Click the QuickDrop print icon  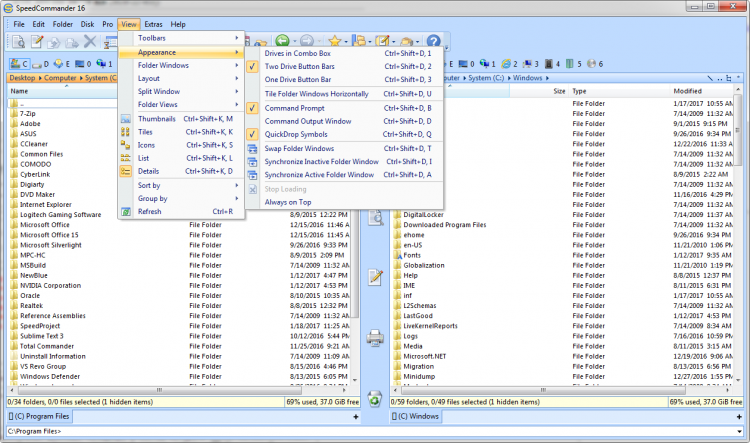point(375,338)
